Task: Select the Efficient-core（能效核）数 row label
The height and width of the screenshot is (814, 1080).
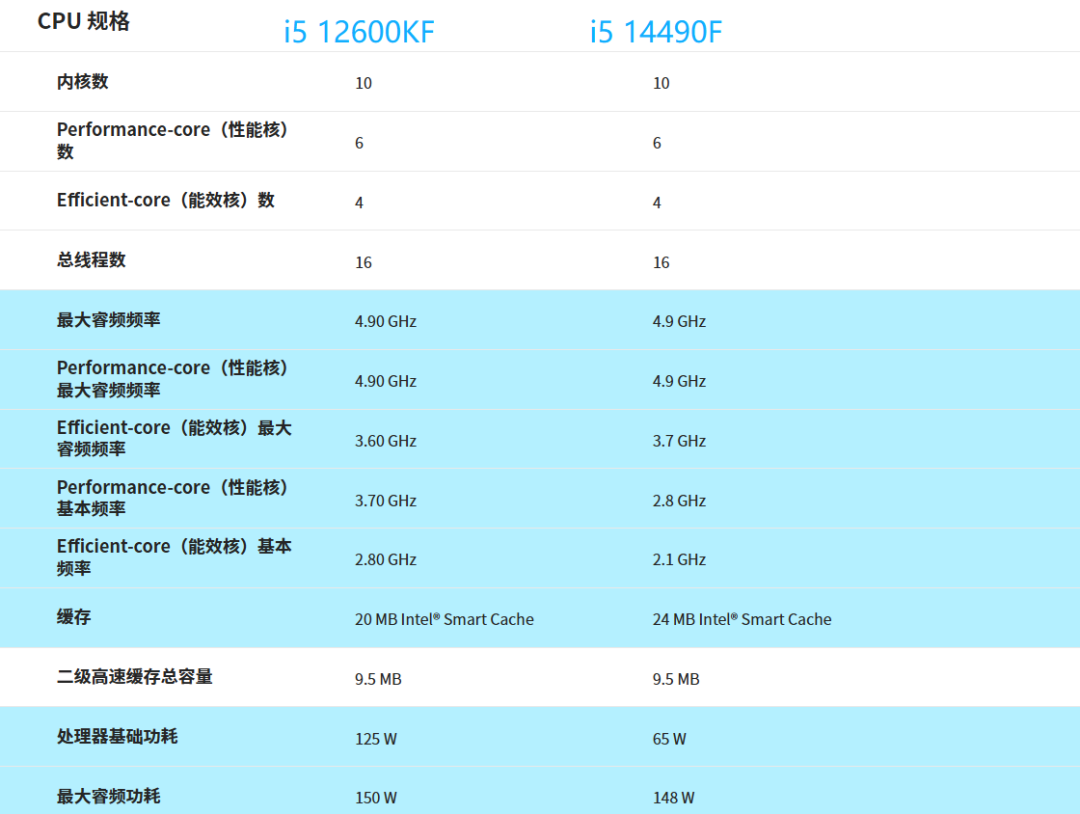Action: coord(166,200)
